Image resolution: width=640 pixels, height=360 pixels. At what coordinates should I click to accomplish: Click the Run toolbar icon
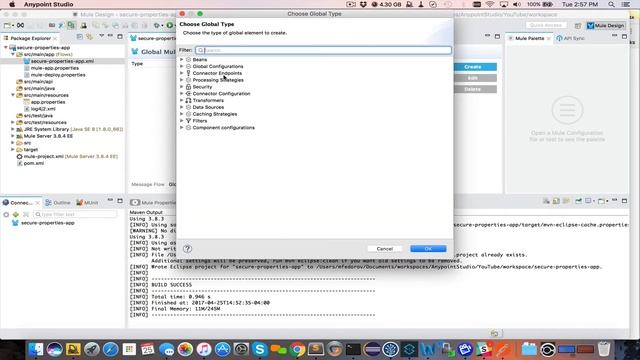point(170,25)
